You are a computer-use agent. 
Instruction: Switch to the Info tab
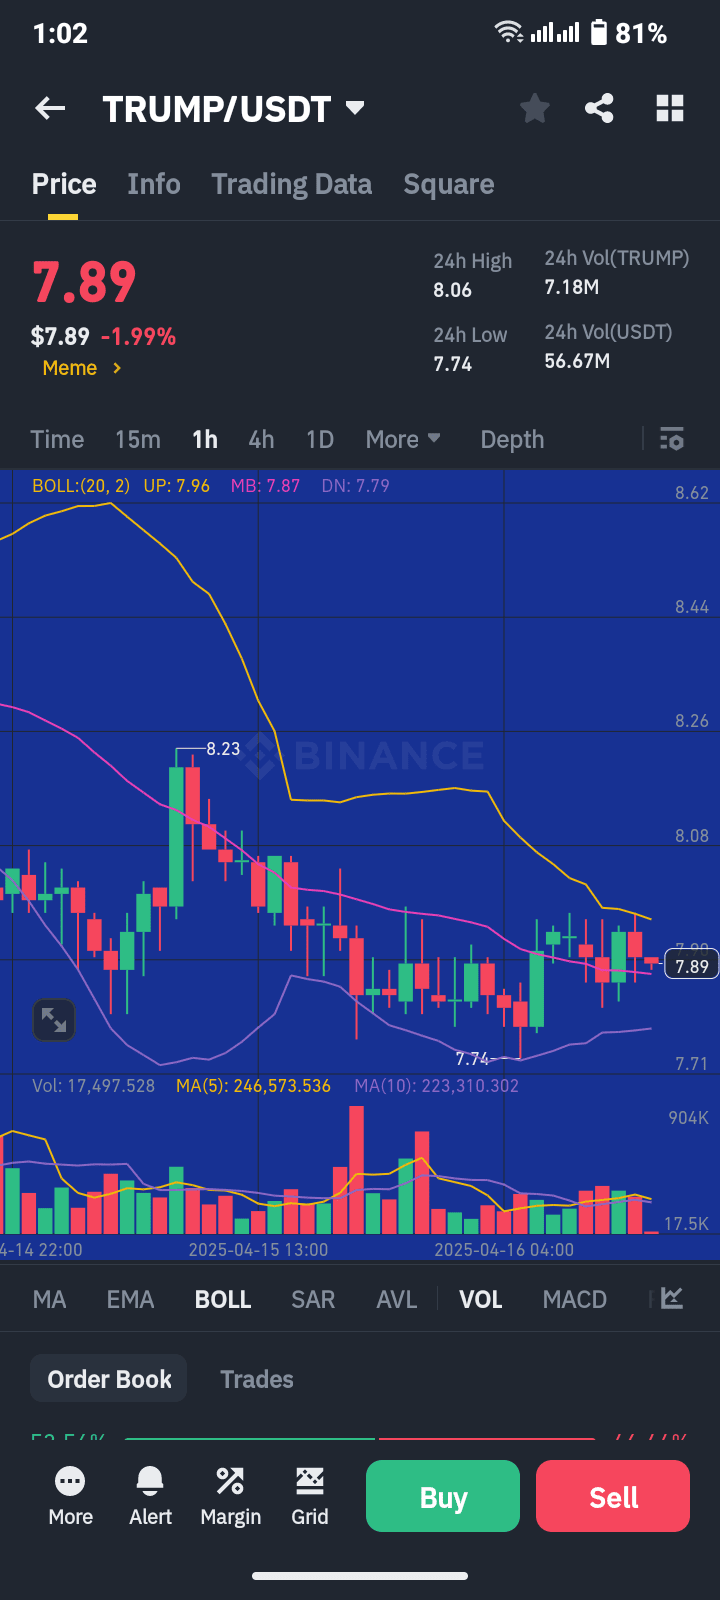[154, 184]
